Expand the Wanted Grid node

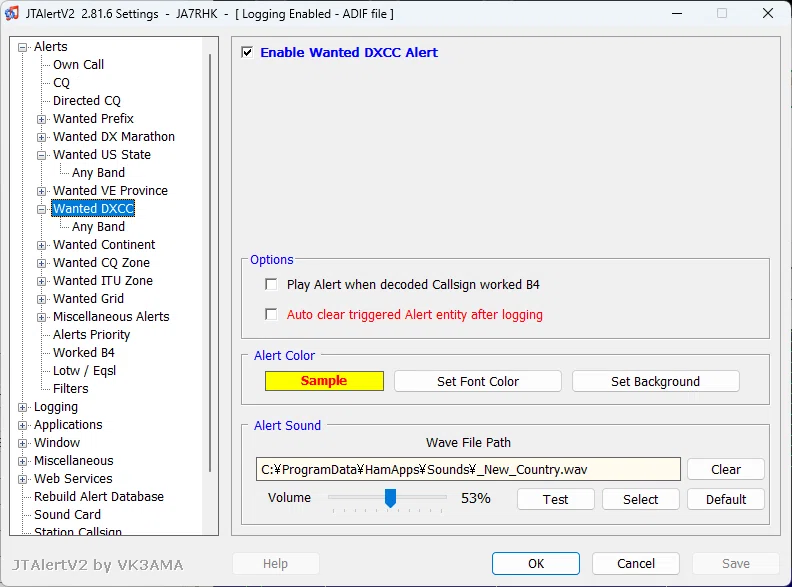(41, 300)
